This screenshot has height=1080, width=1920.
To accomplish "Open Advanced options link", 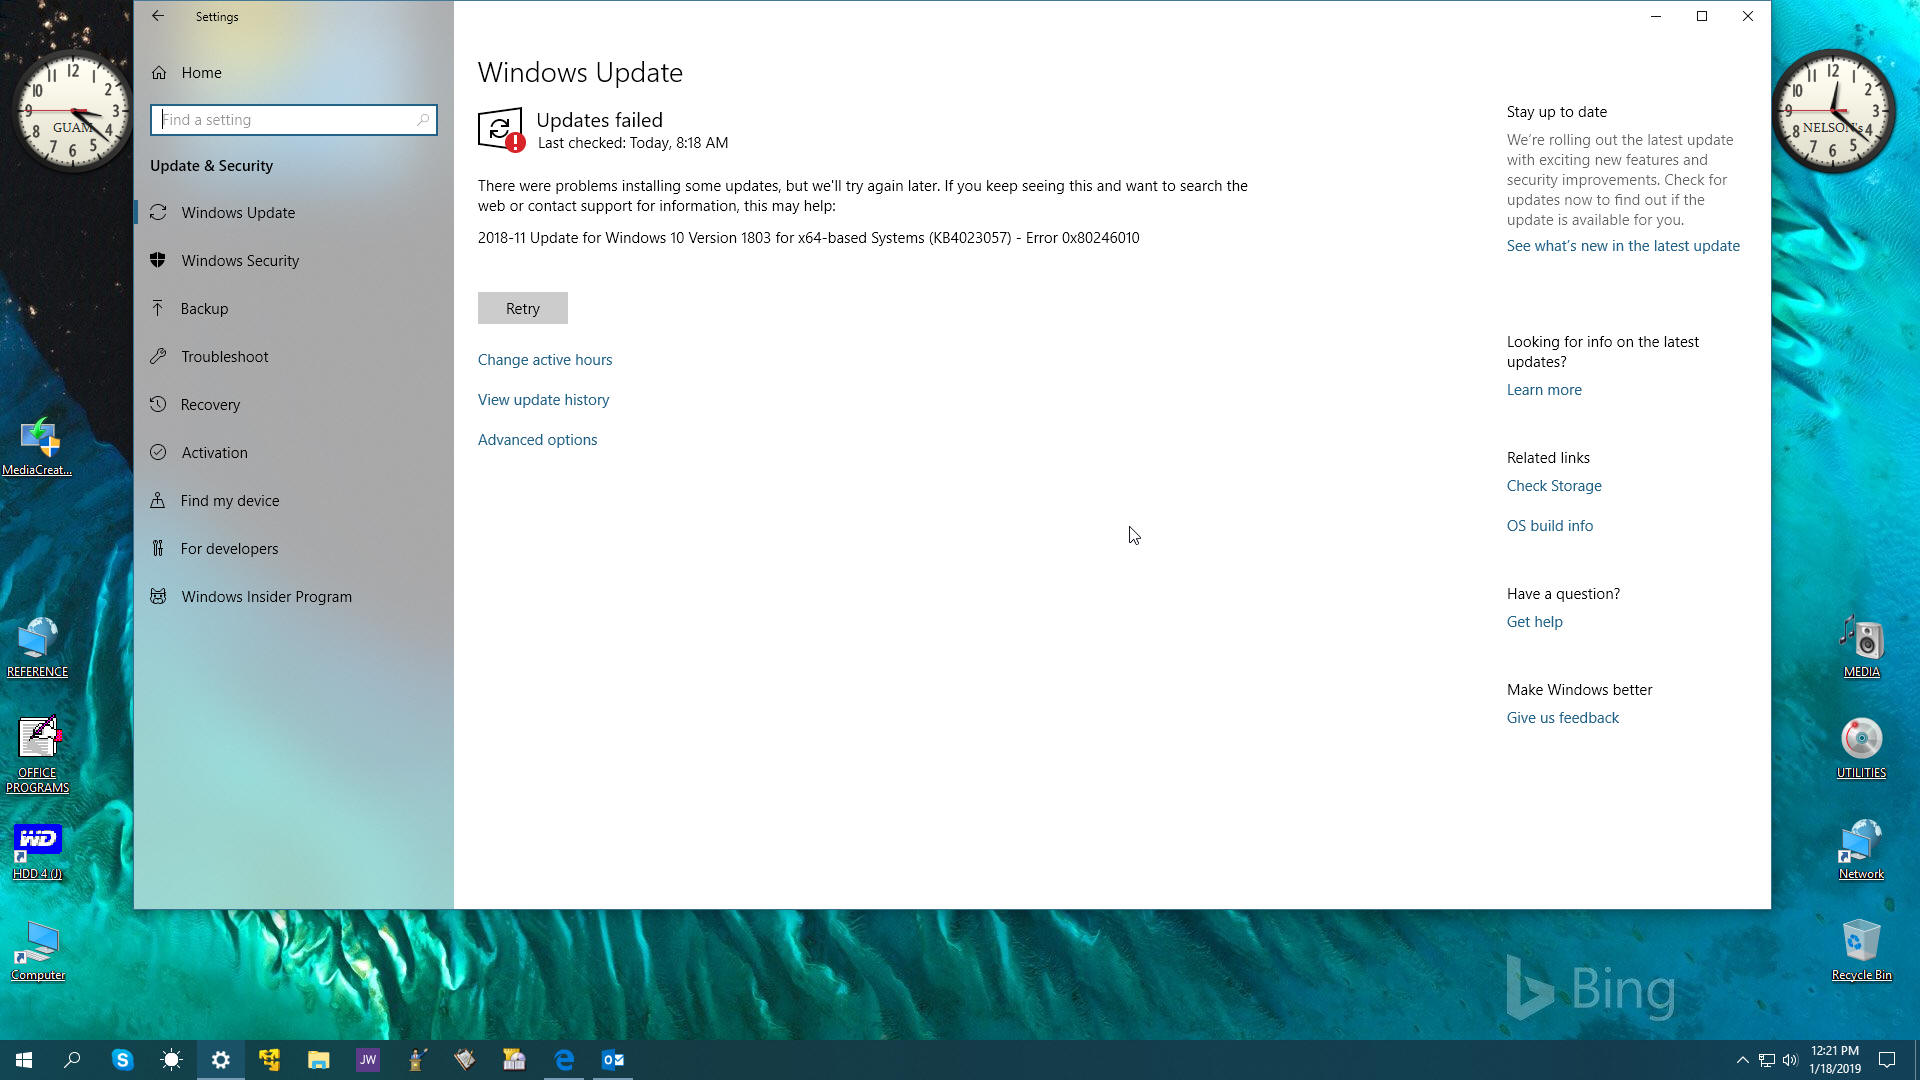I will pos(537,440).
